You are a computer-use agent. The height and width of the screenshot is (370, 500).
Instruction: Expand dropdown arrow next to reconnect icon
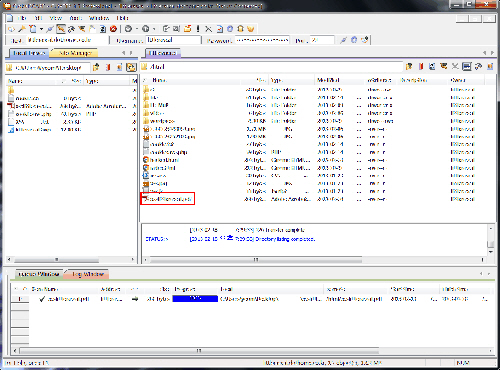(x=137, y=29)
